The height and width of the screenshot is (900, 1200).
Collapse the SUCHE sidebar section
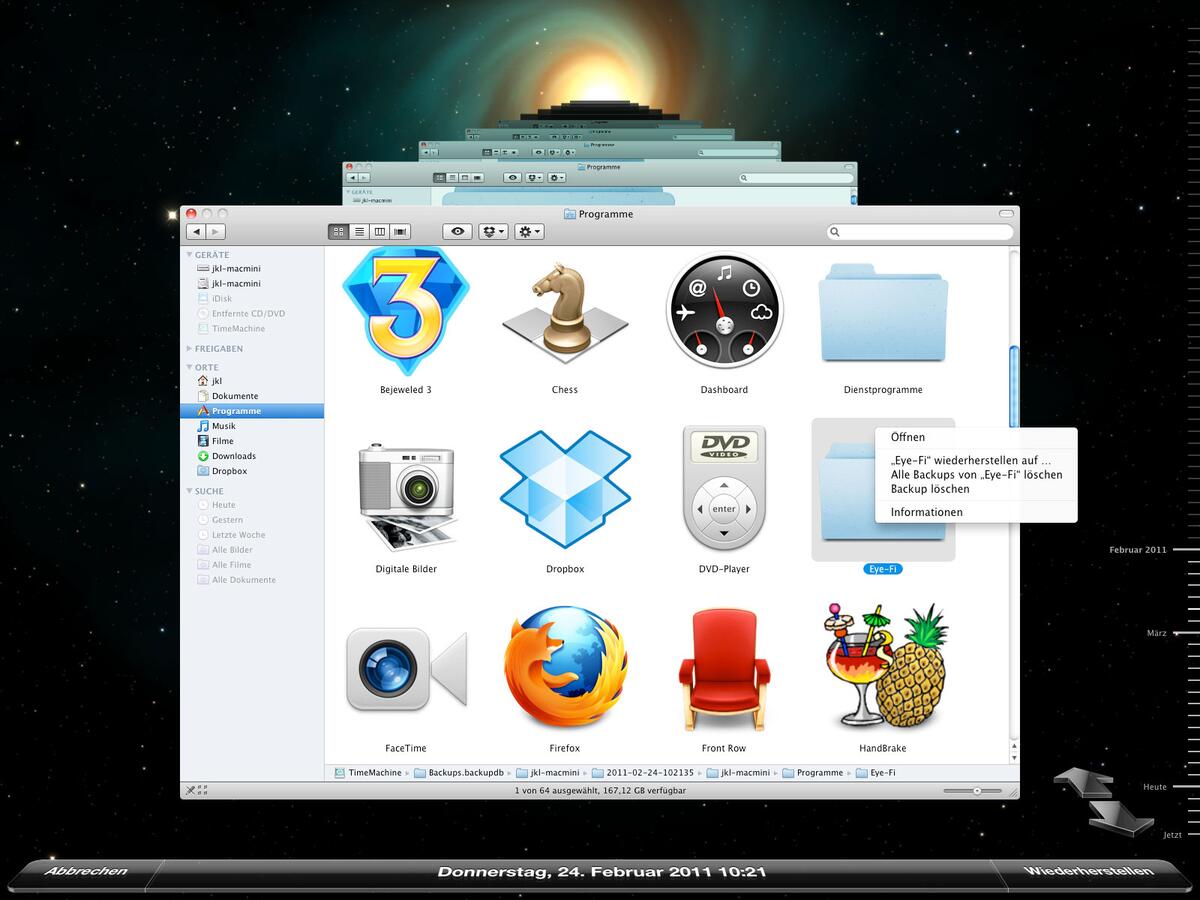point(190,490)
